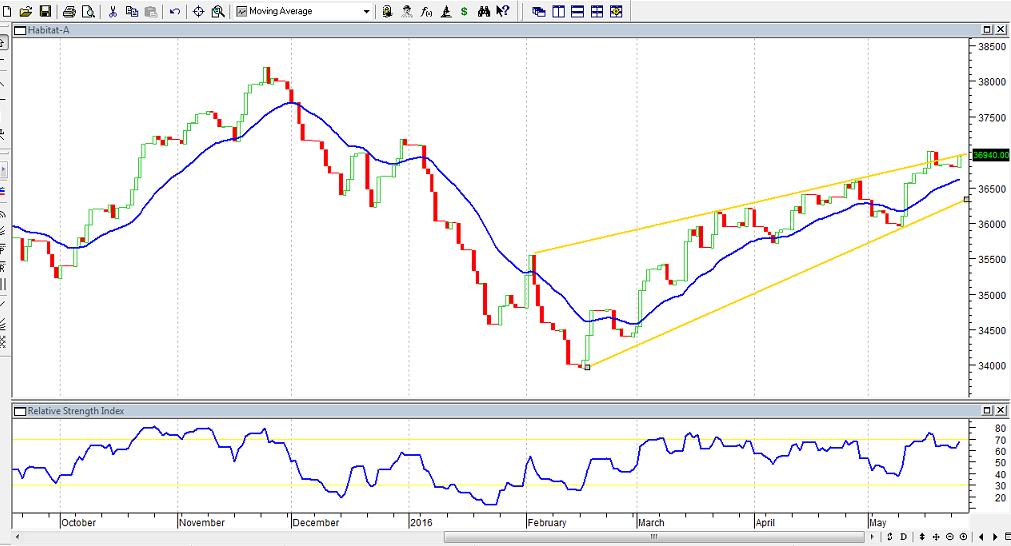
Task: Click the Save floppy disk icon
Action: point(44,12)
